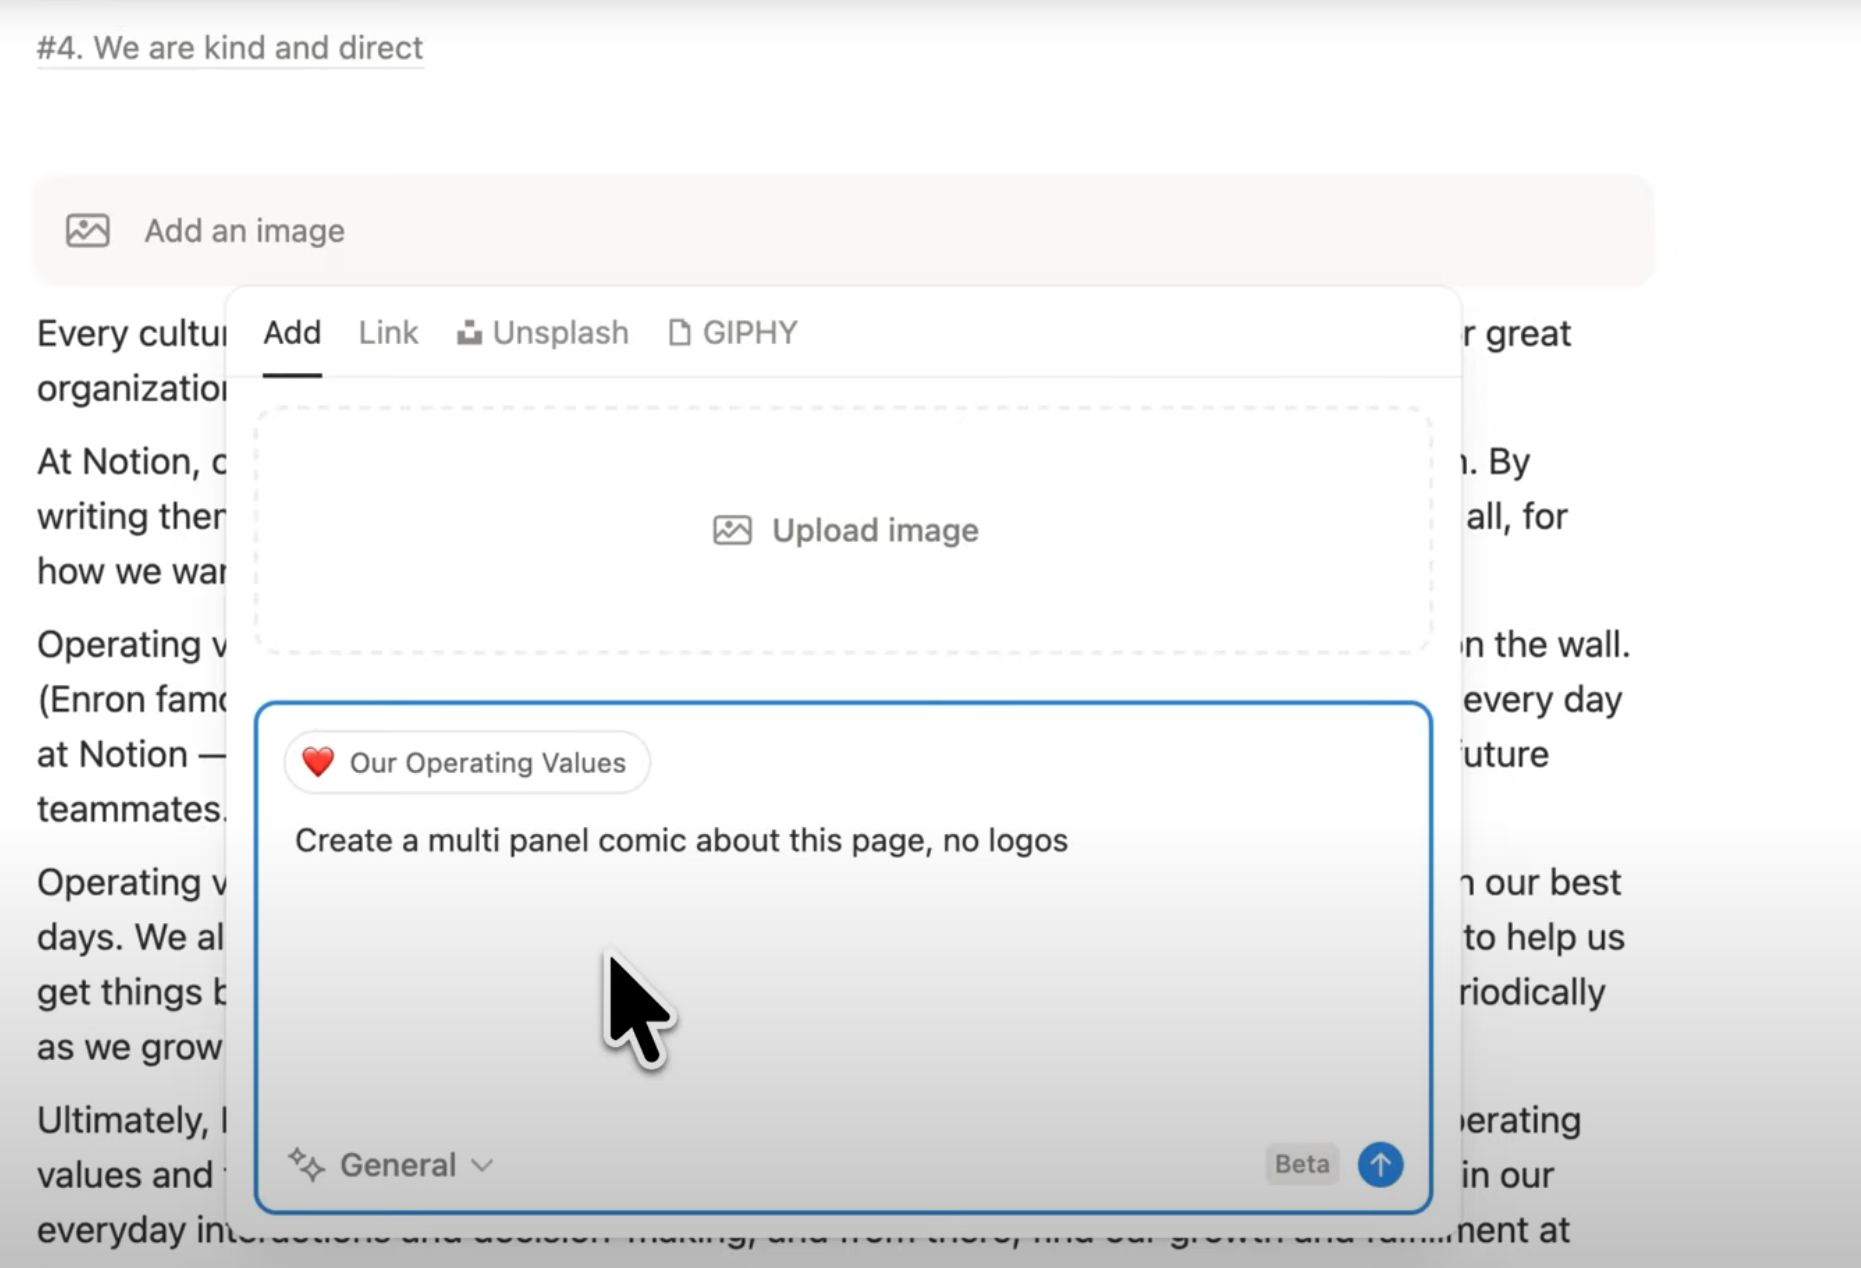
Task: Click the AI sparkle icon next to General
Action: [x=306, y=1164]
